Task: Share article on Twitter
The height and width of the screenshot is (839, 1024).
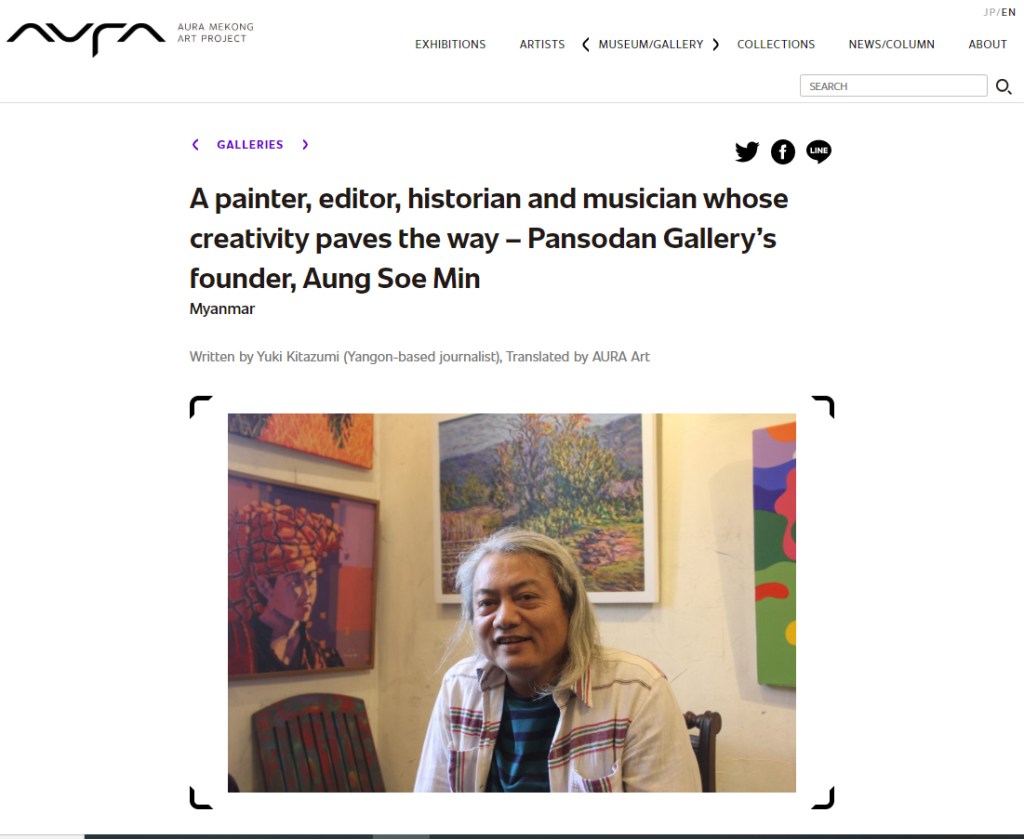Action: coord(747,152)
